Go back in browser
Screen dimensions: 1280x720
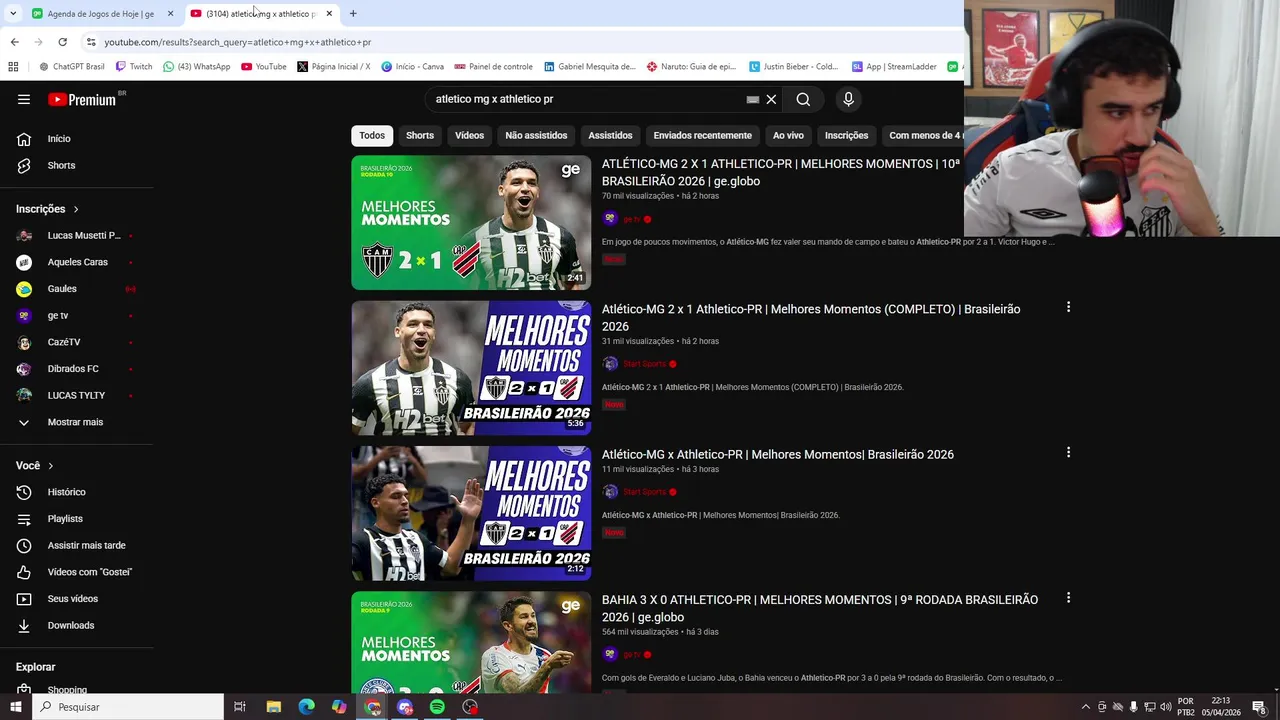tap(14, 42)
